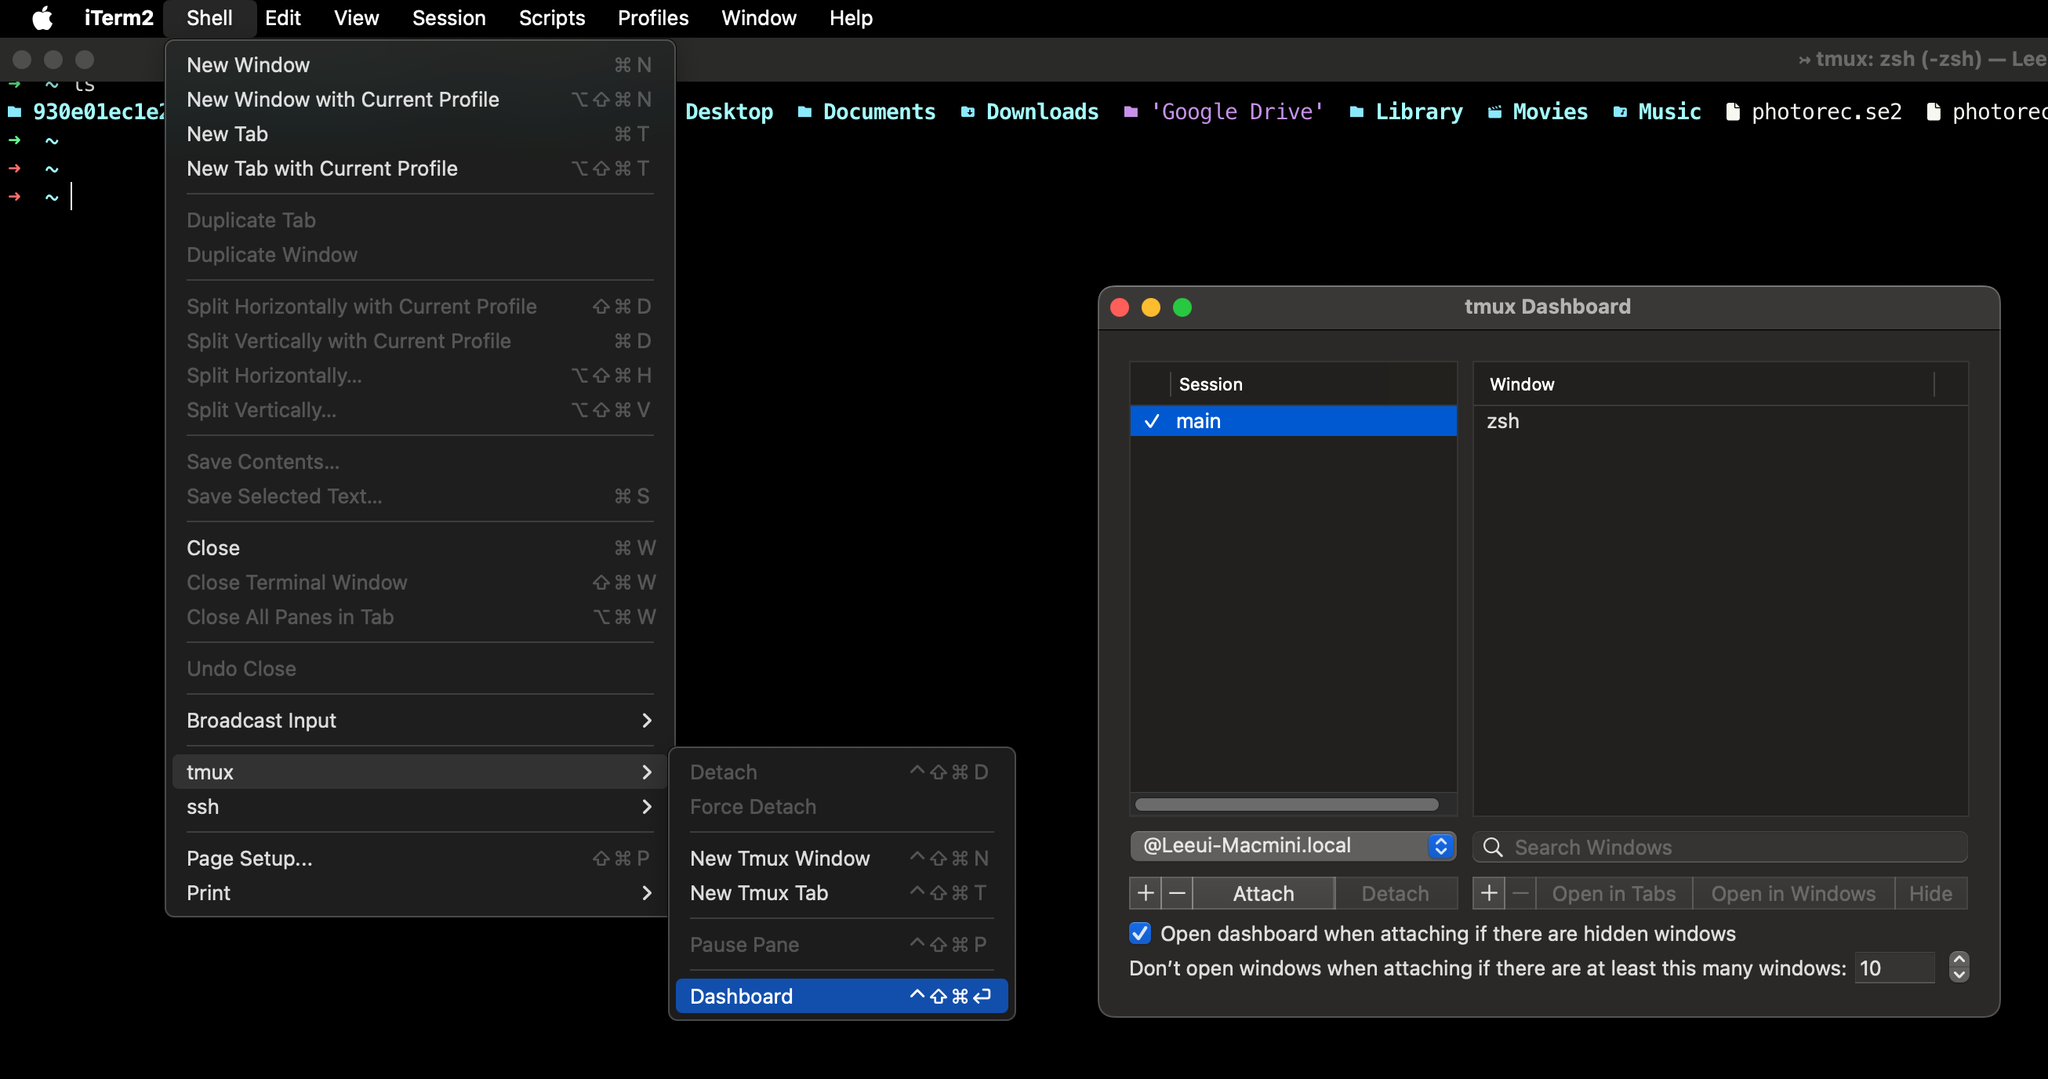The image size is (2048, 1079).
Task: Open the Scripts menu
Action: point(552,18)
